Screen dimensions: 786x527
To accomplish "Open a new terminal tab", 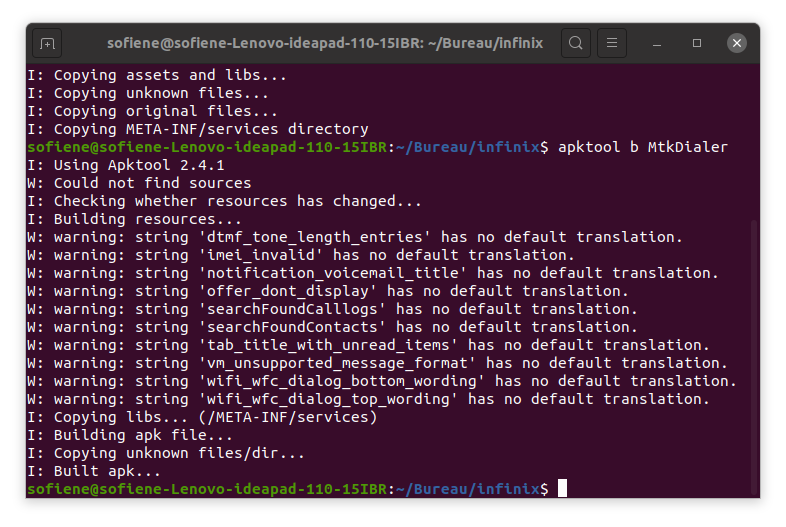I will (x=47, y=43).
